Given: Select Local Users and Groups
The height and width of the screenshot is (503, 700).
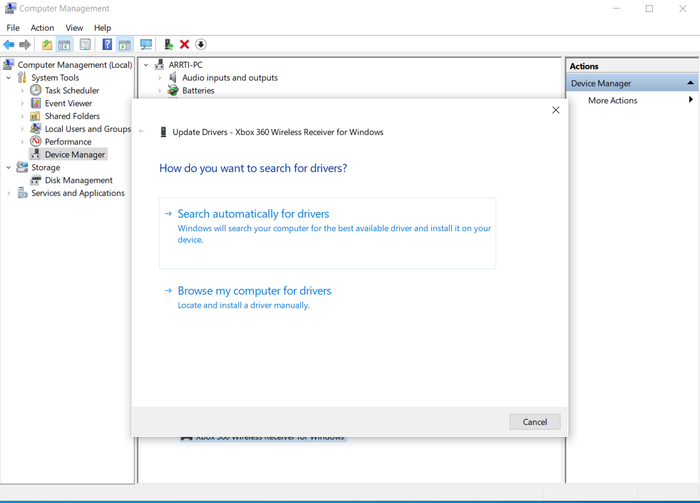Looking at the screenshot, I should pos(88,129).
